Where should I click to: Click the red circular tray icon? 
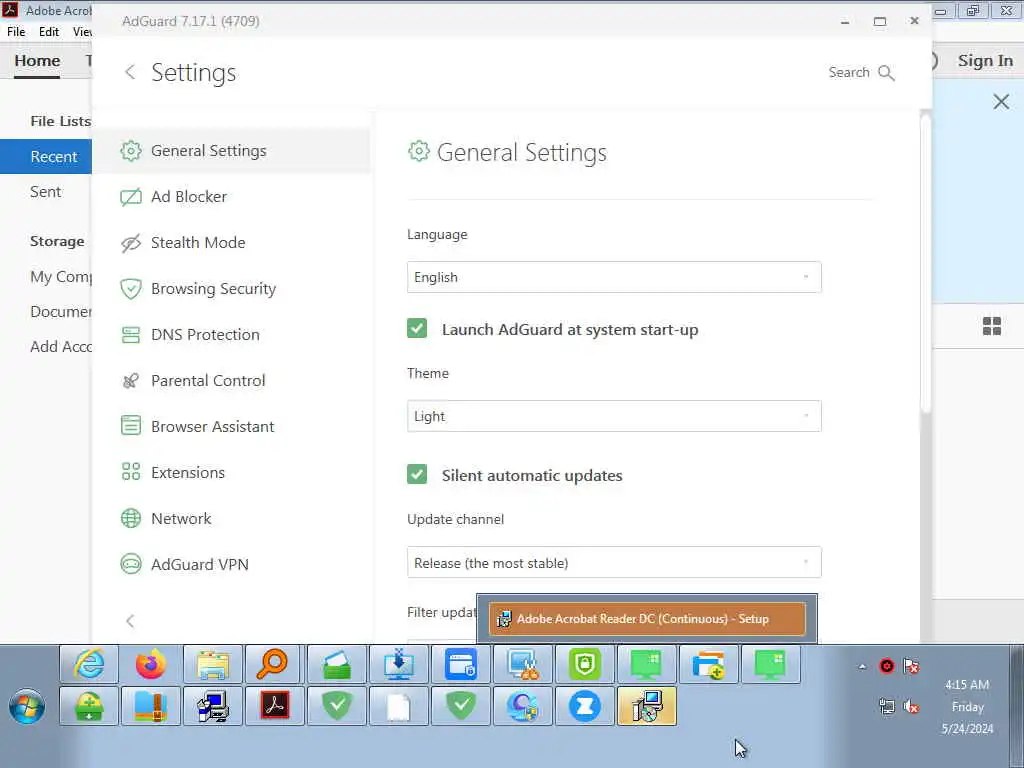point(887,666)
